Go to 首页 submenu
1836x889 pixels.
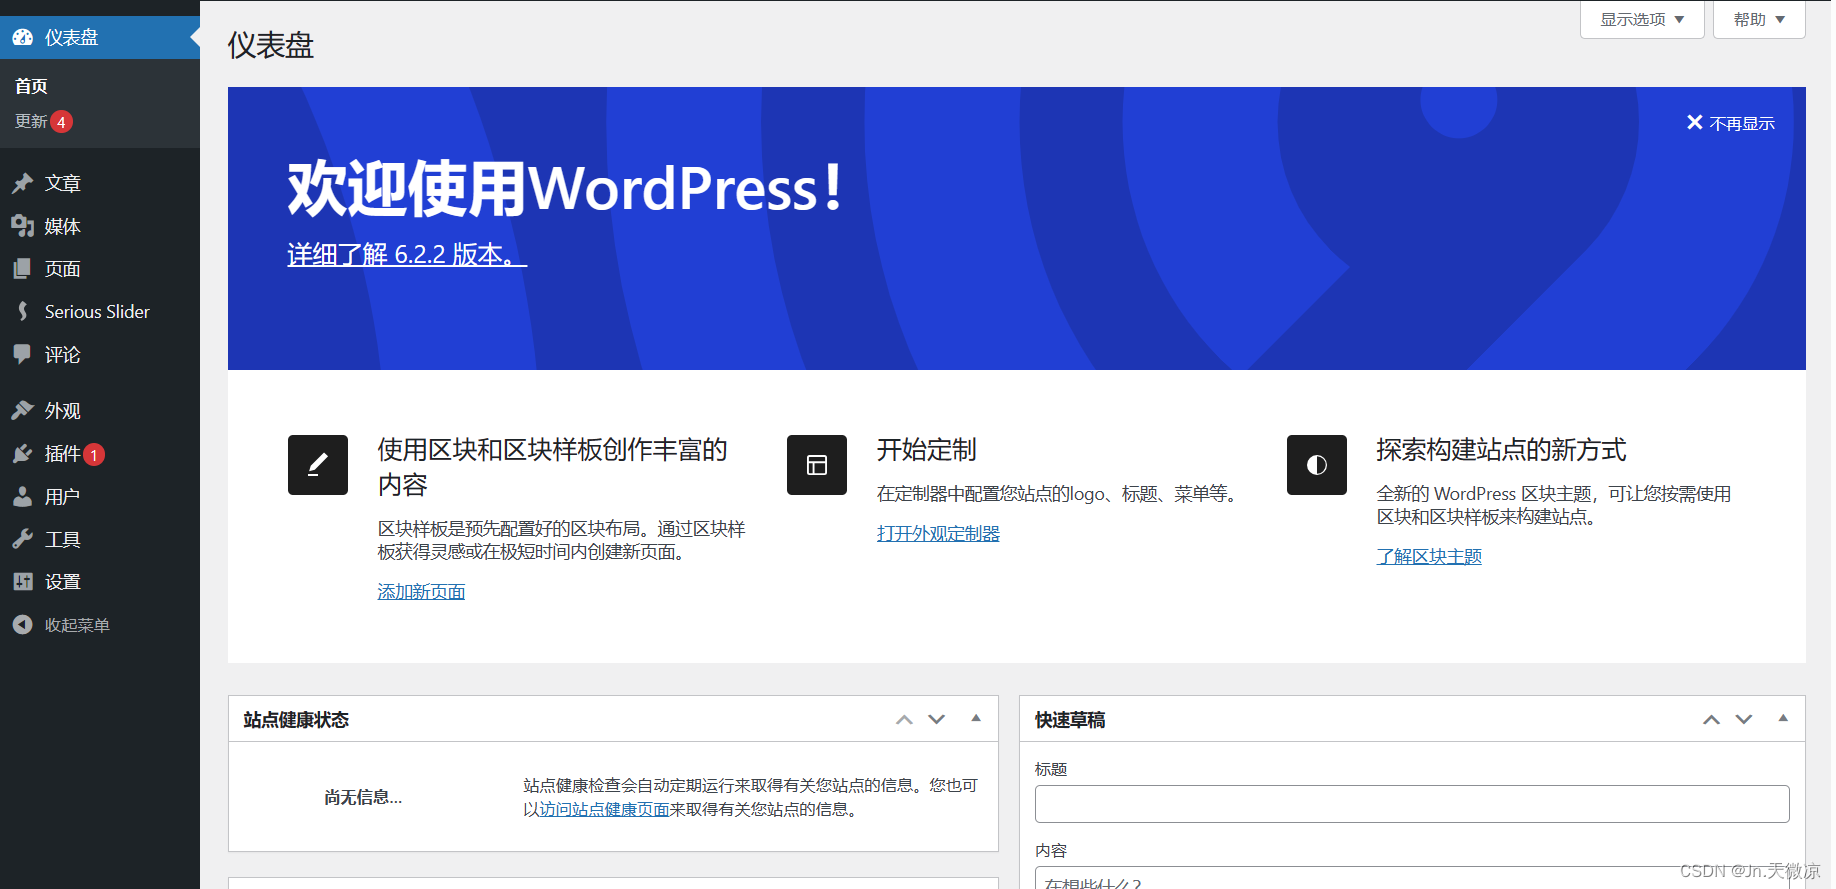[x=31, y=86]
